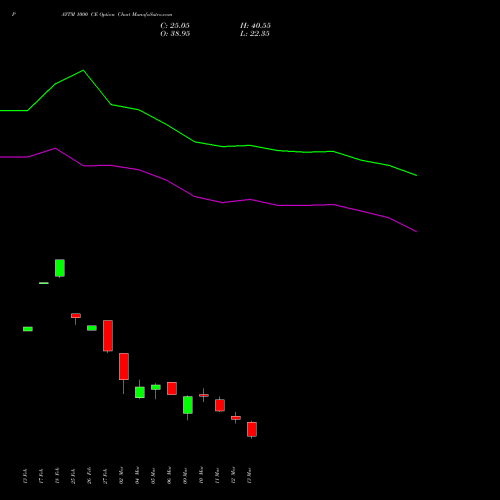
Task: Select the 02 Mar date label
Action: (121, 475)
